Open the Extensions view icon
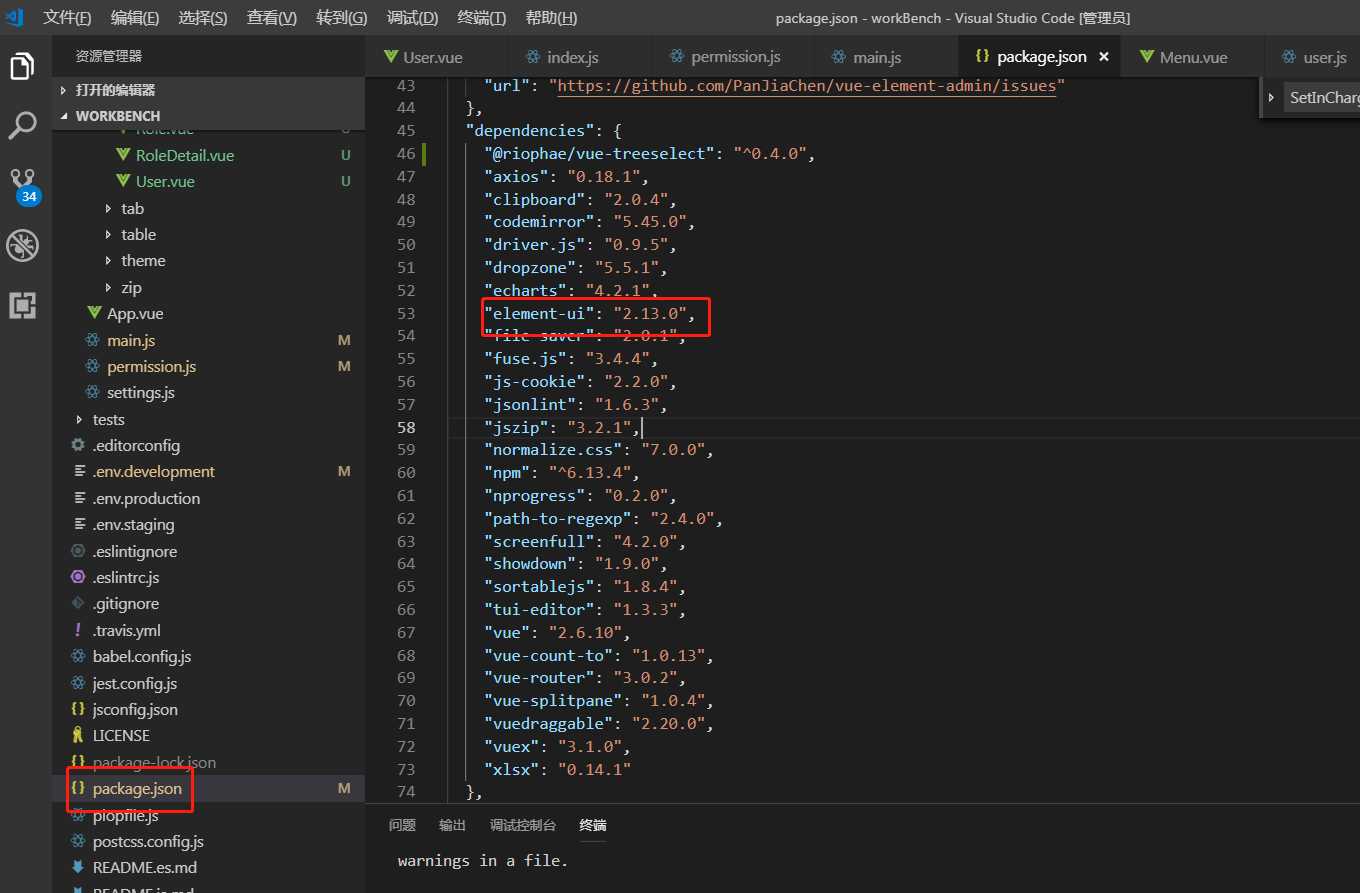Viewport: 1360px width, 893px height. click(22, 305)
